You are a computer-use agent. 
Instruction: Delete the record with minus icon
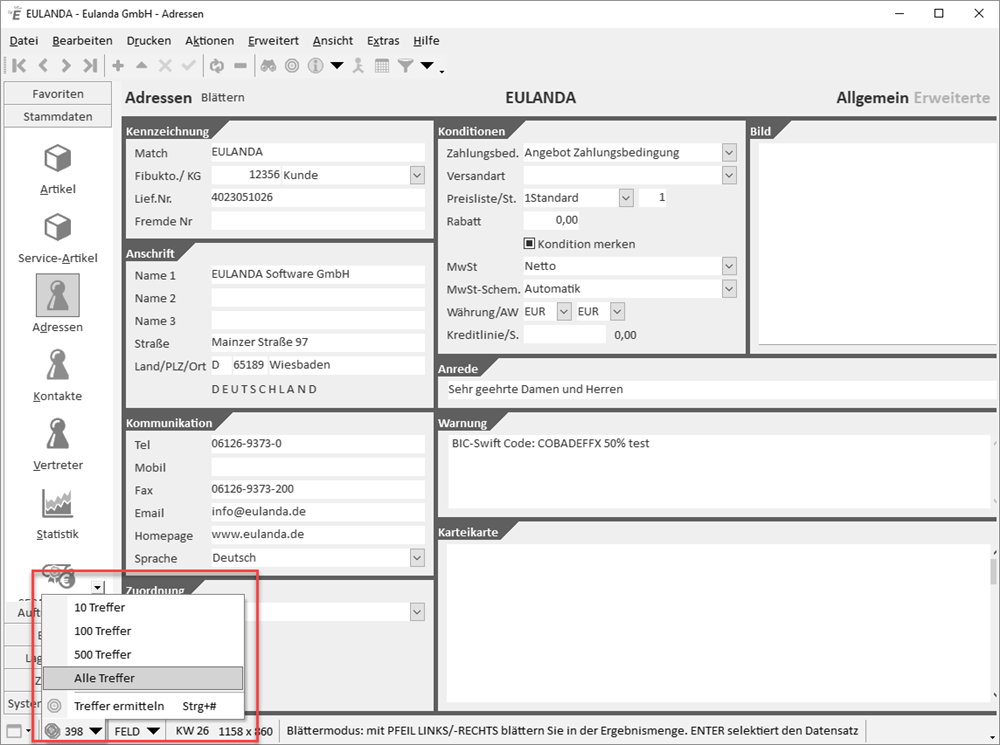(x=240, y=65)
